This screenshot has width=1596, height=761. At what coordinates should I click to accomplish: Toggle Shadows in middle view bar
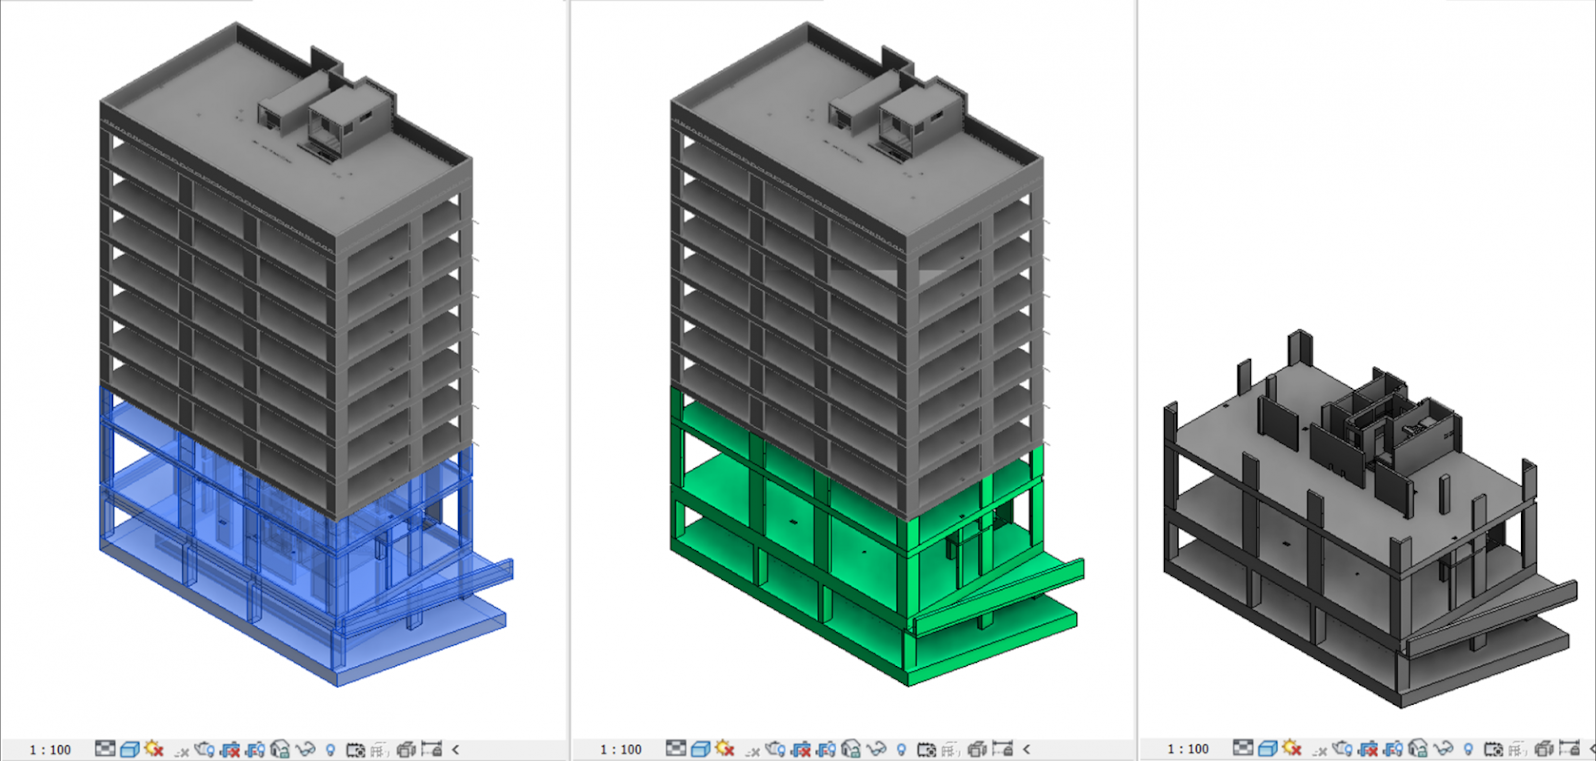coord(753,751)
